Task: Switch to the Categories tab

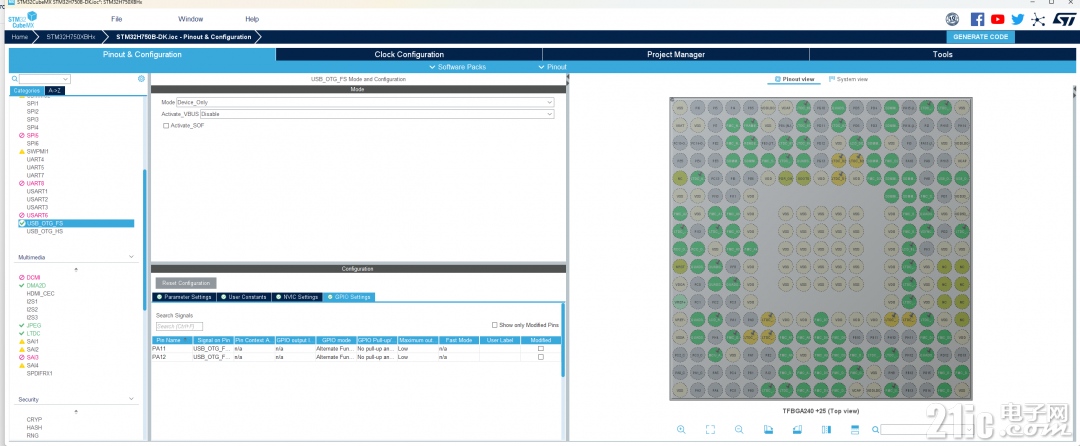Action: tap(28, 90)
